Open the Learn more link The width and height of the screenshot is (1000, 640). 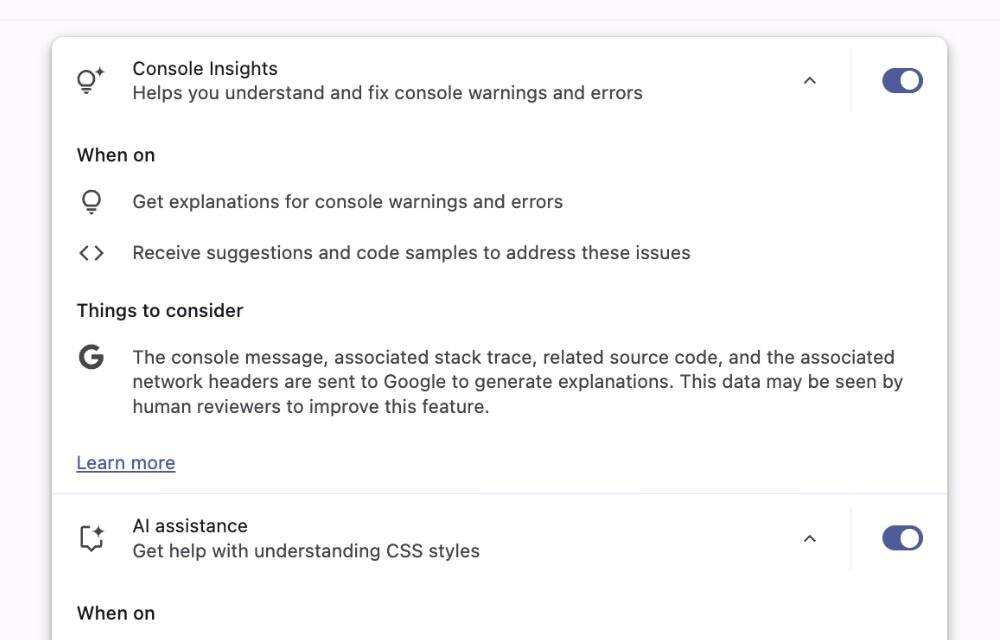126,463
